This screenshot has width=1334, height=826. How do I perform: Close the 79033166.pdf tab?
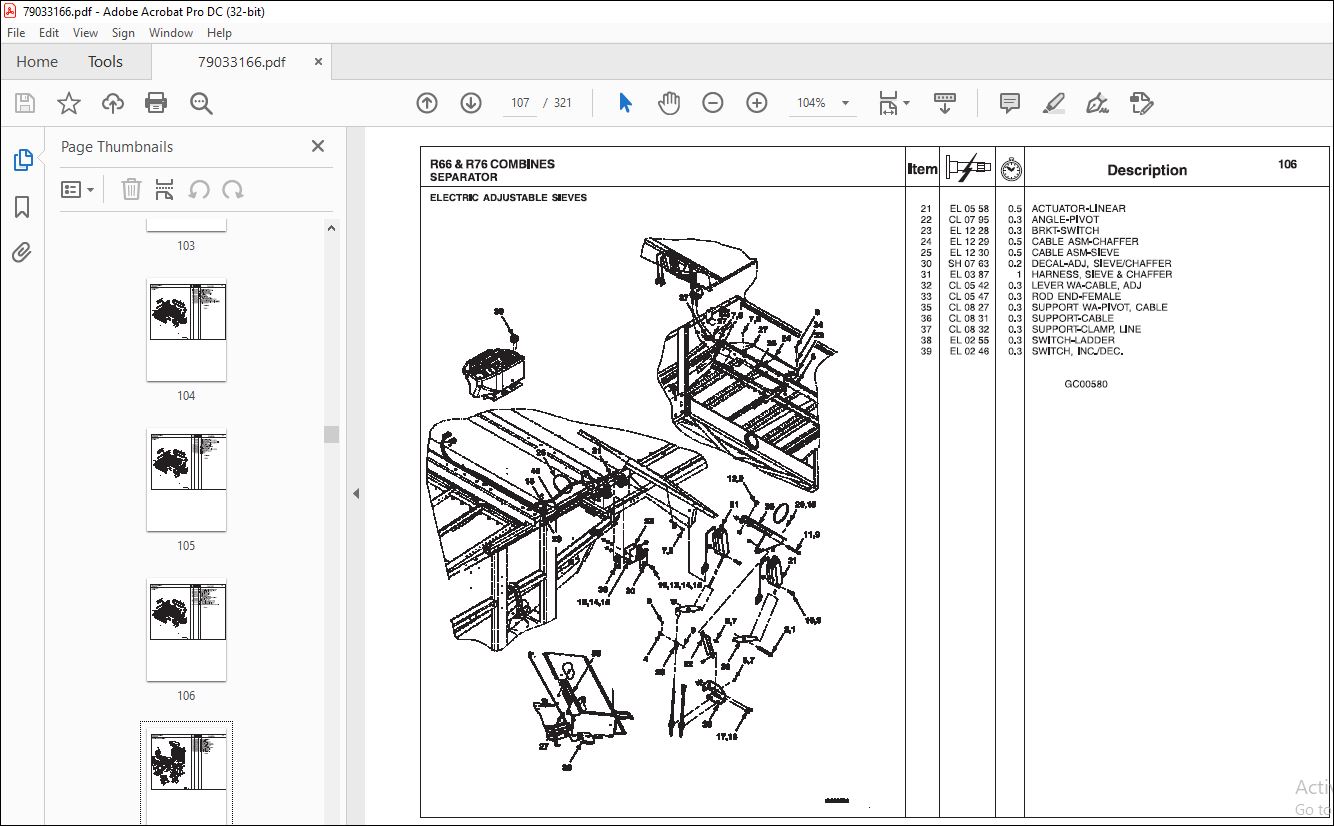tap(319, 62)
